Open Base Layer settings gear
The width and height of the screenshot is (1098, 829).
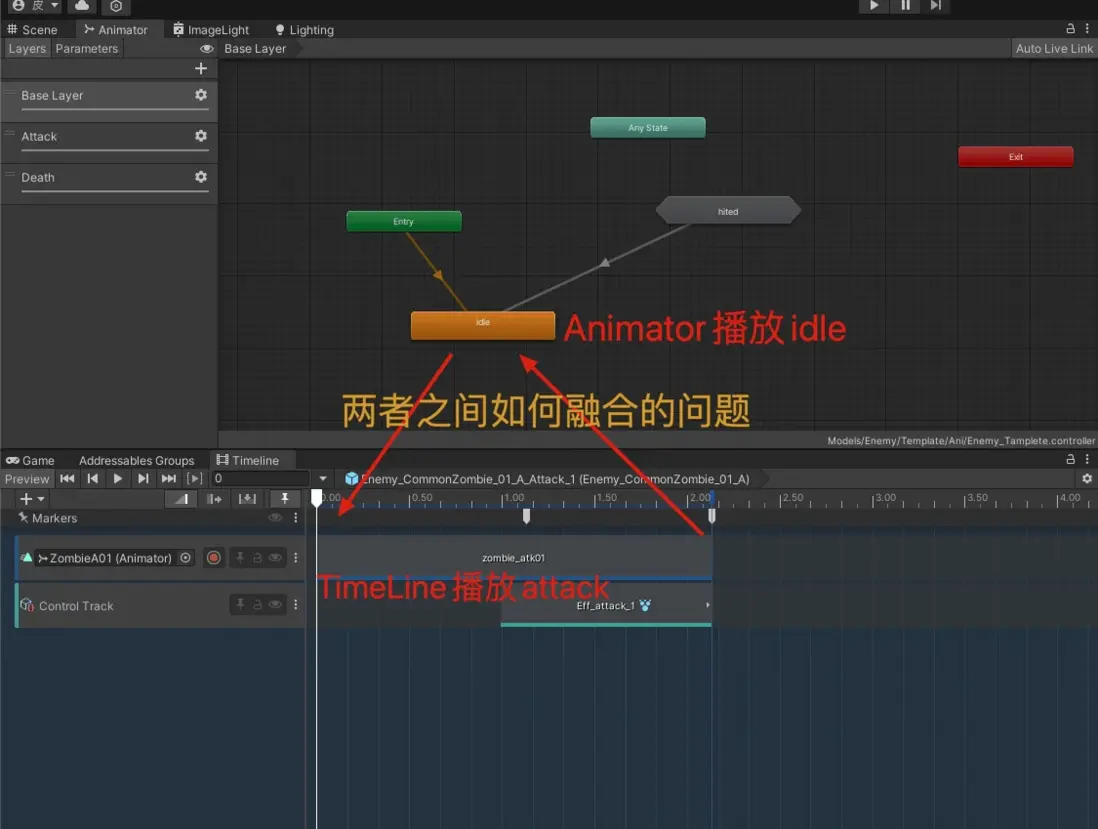201,95
